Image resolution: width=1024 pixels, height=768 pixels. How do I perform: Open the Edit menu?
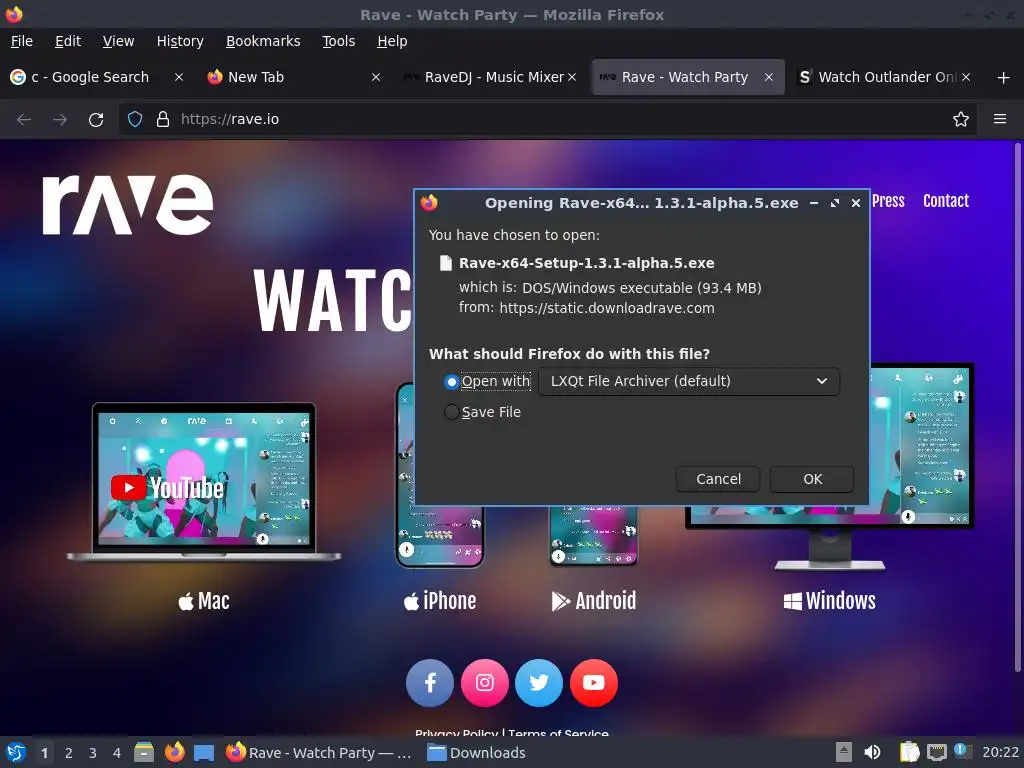click(68, 41)
